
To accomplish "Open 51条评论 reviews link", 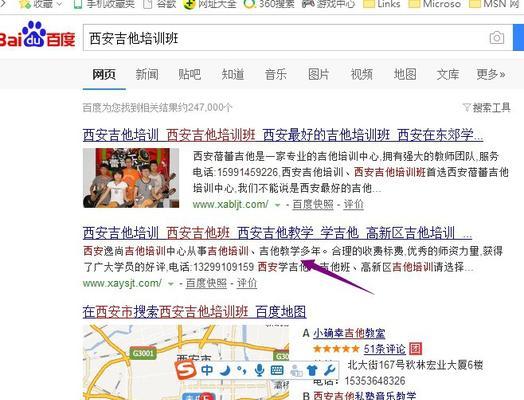I will 384,349.
